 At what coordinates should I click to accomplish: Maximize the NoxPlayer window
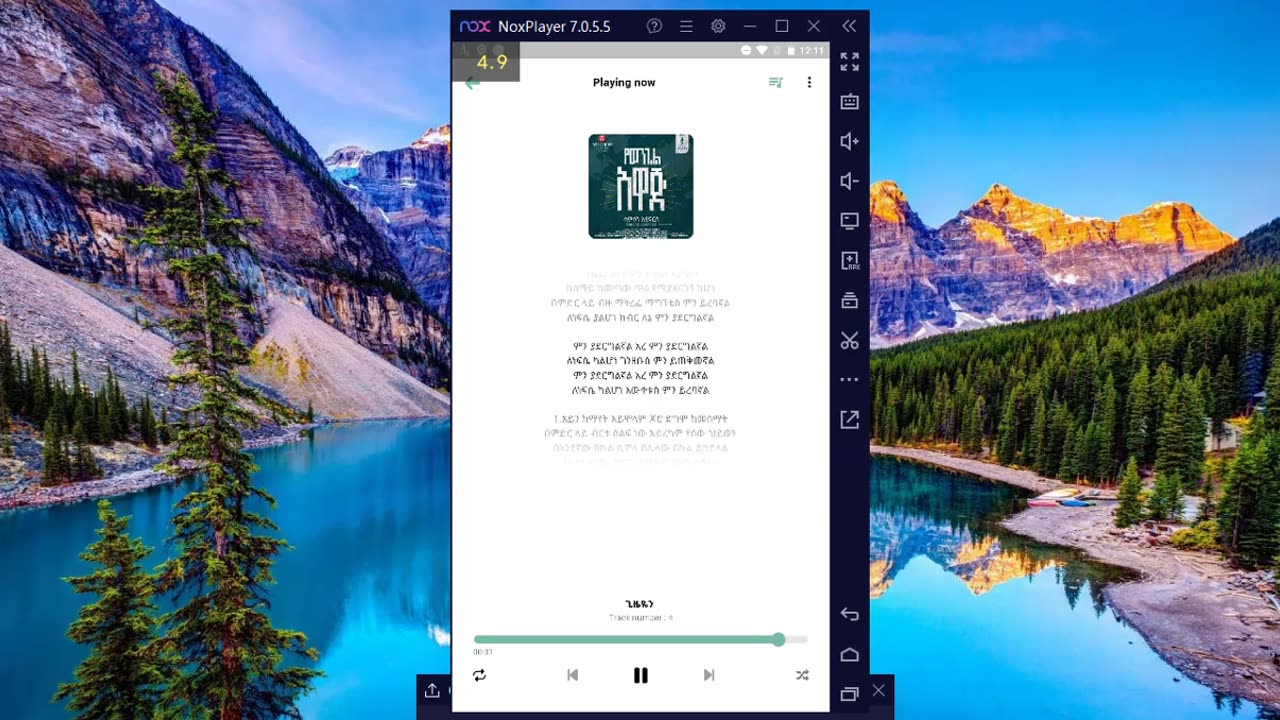[x=782, y=26]
